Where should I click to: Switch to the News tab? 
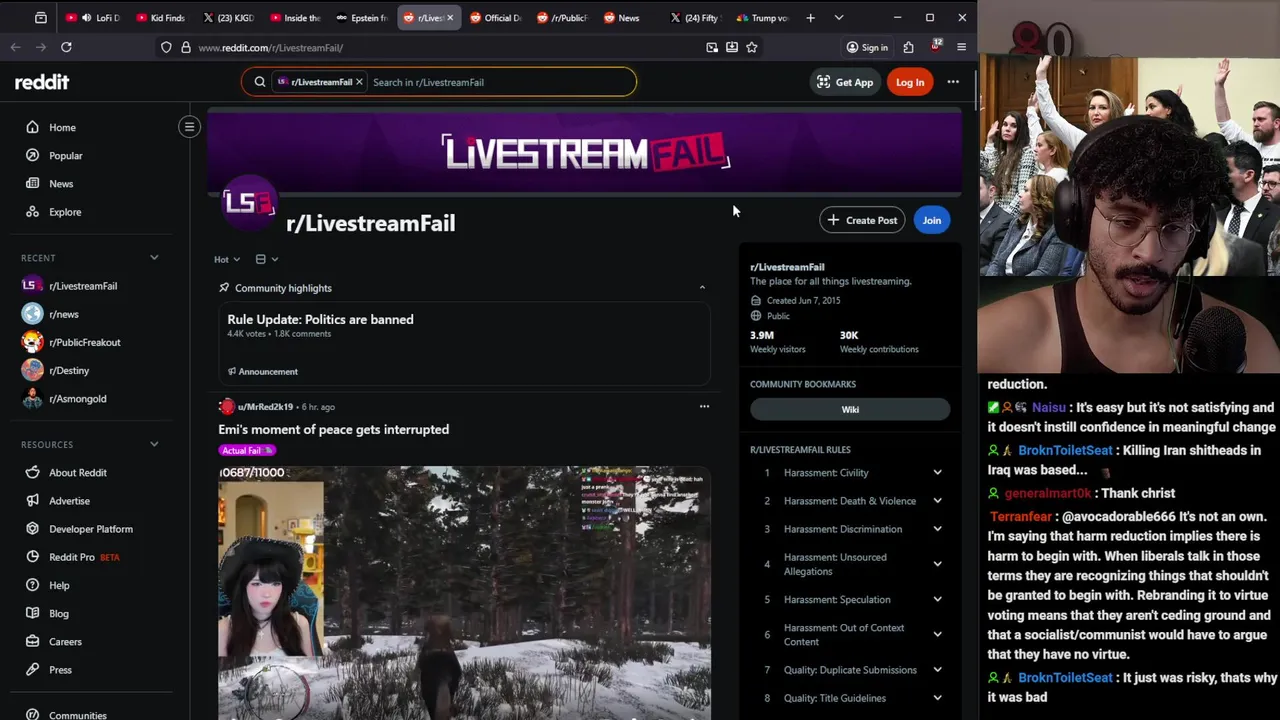point(628,17)
